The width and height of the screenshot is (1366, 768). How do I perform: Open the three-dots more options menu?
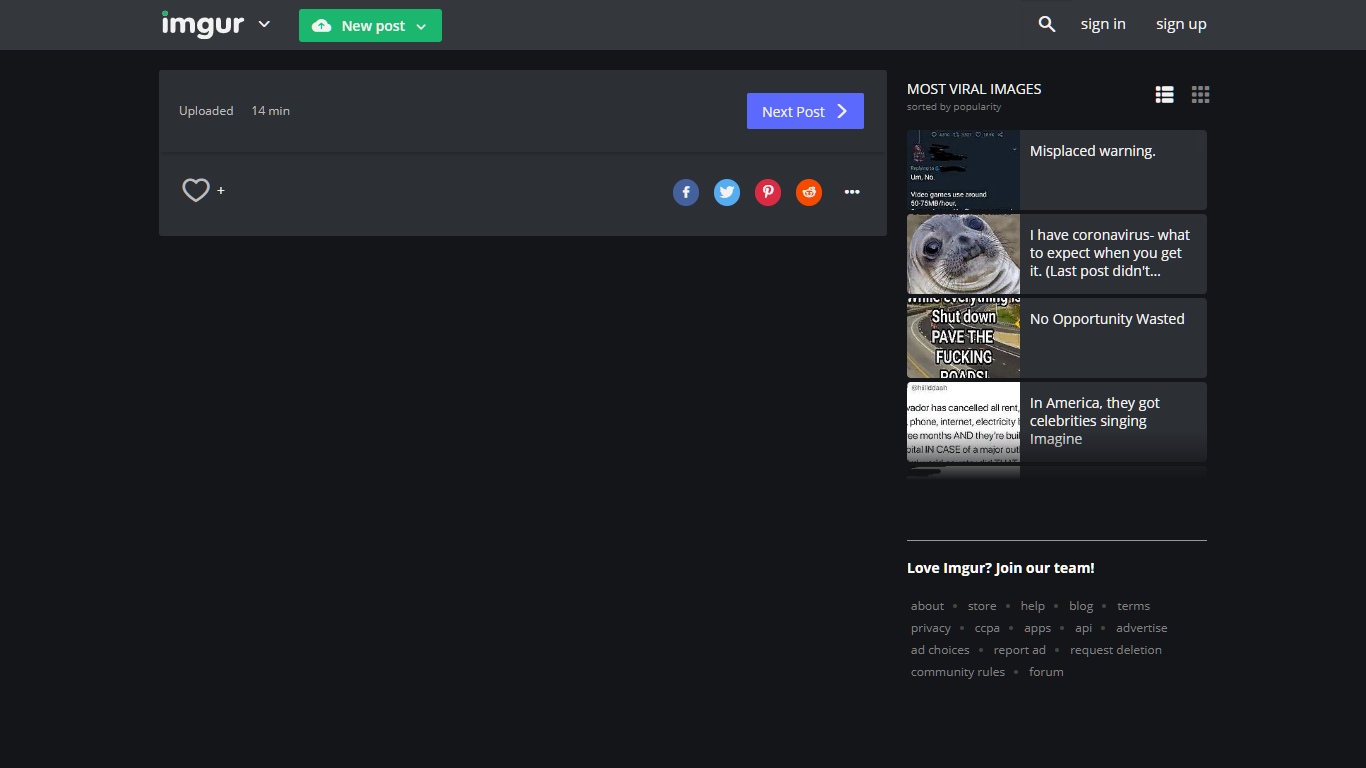(x=852, y=192)
